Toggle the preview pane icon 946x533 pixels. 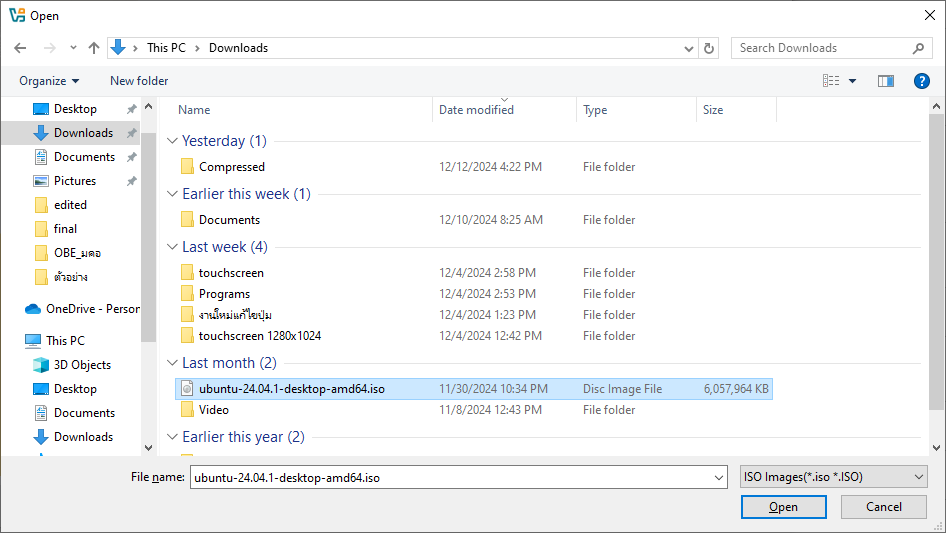[x=885, y=81]
